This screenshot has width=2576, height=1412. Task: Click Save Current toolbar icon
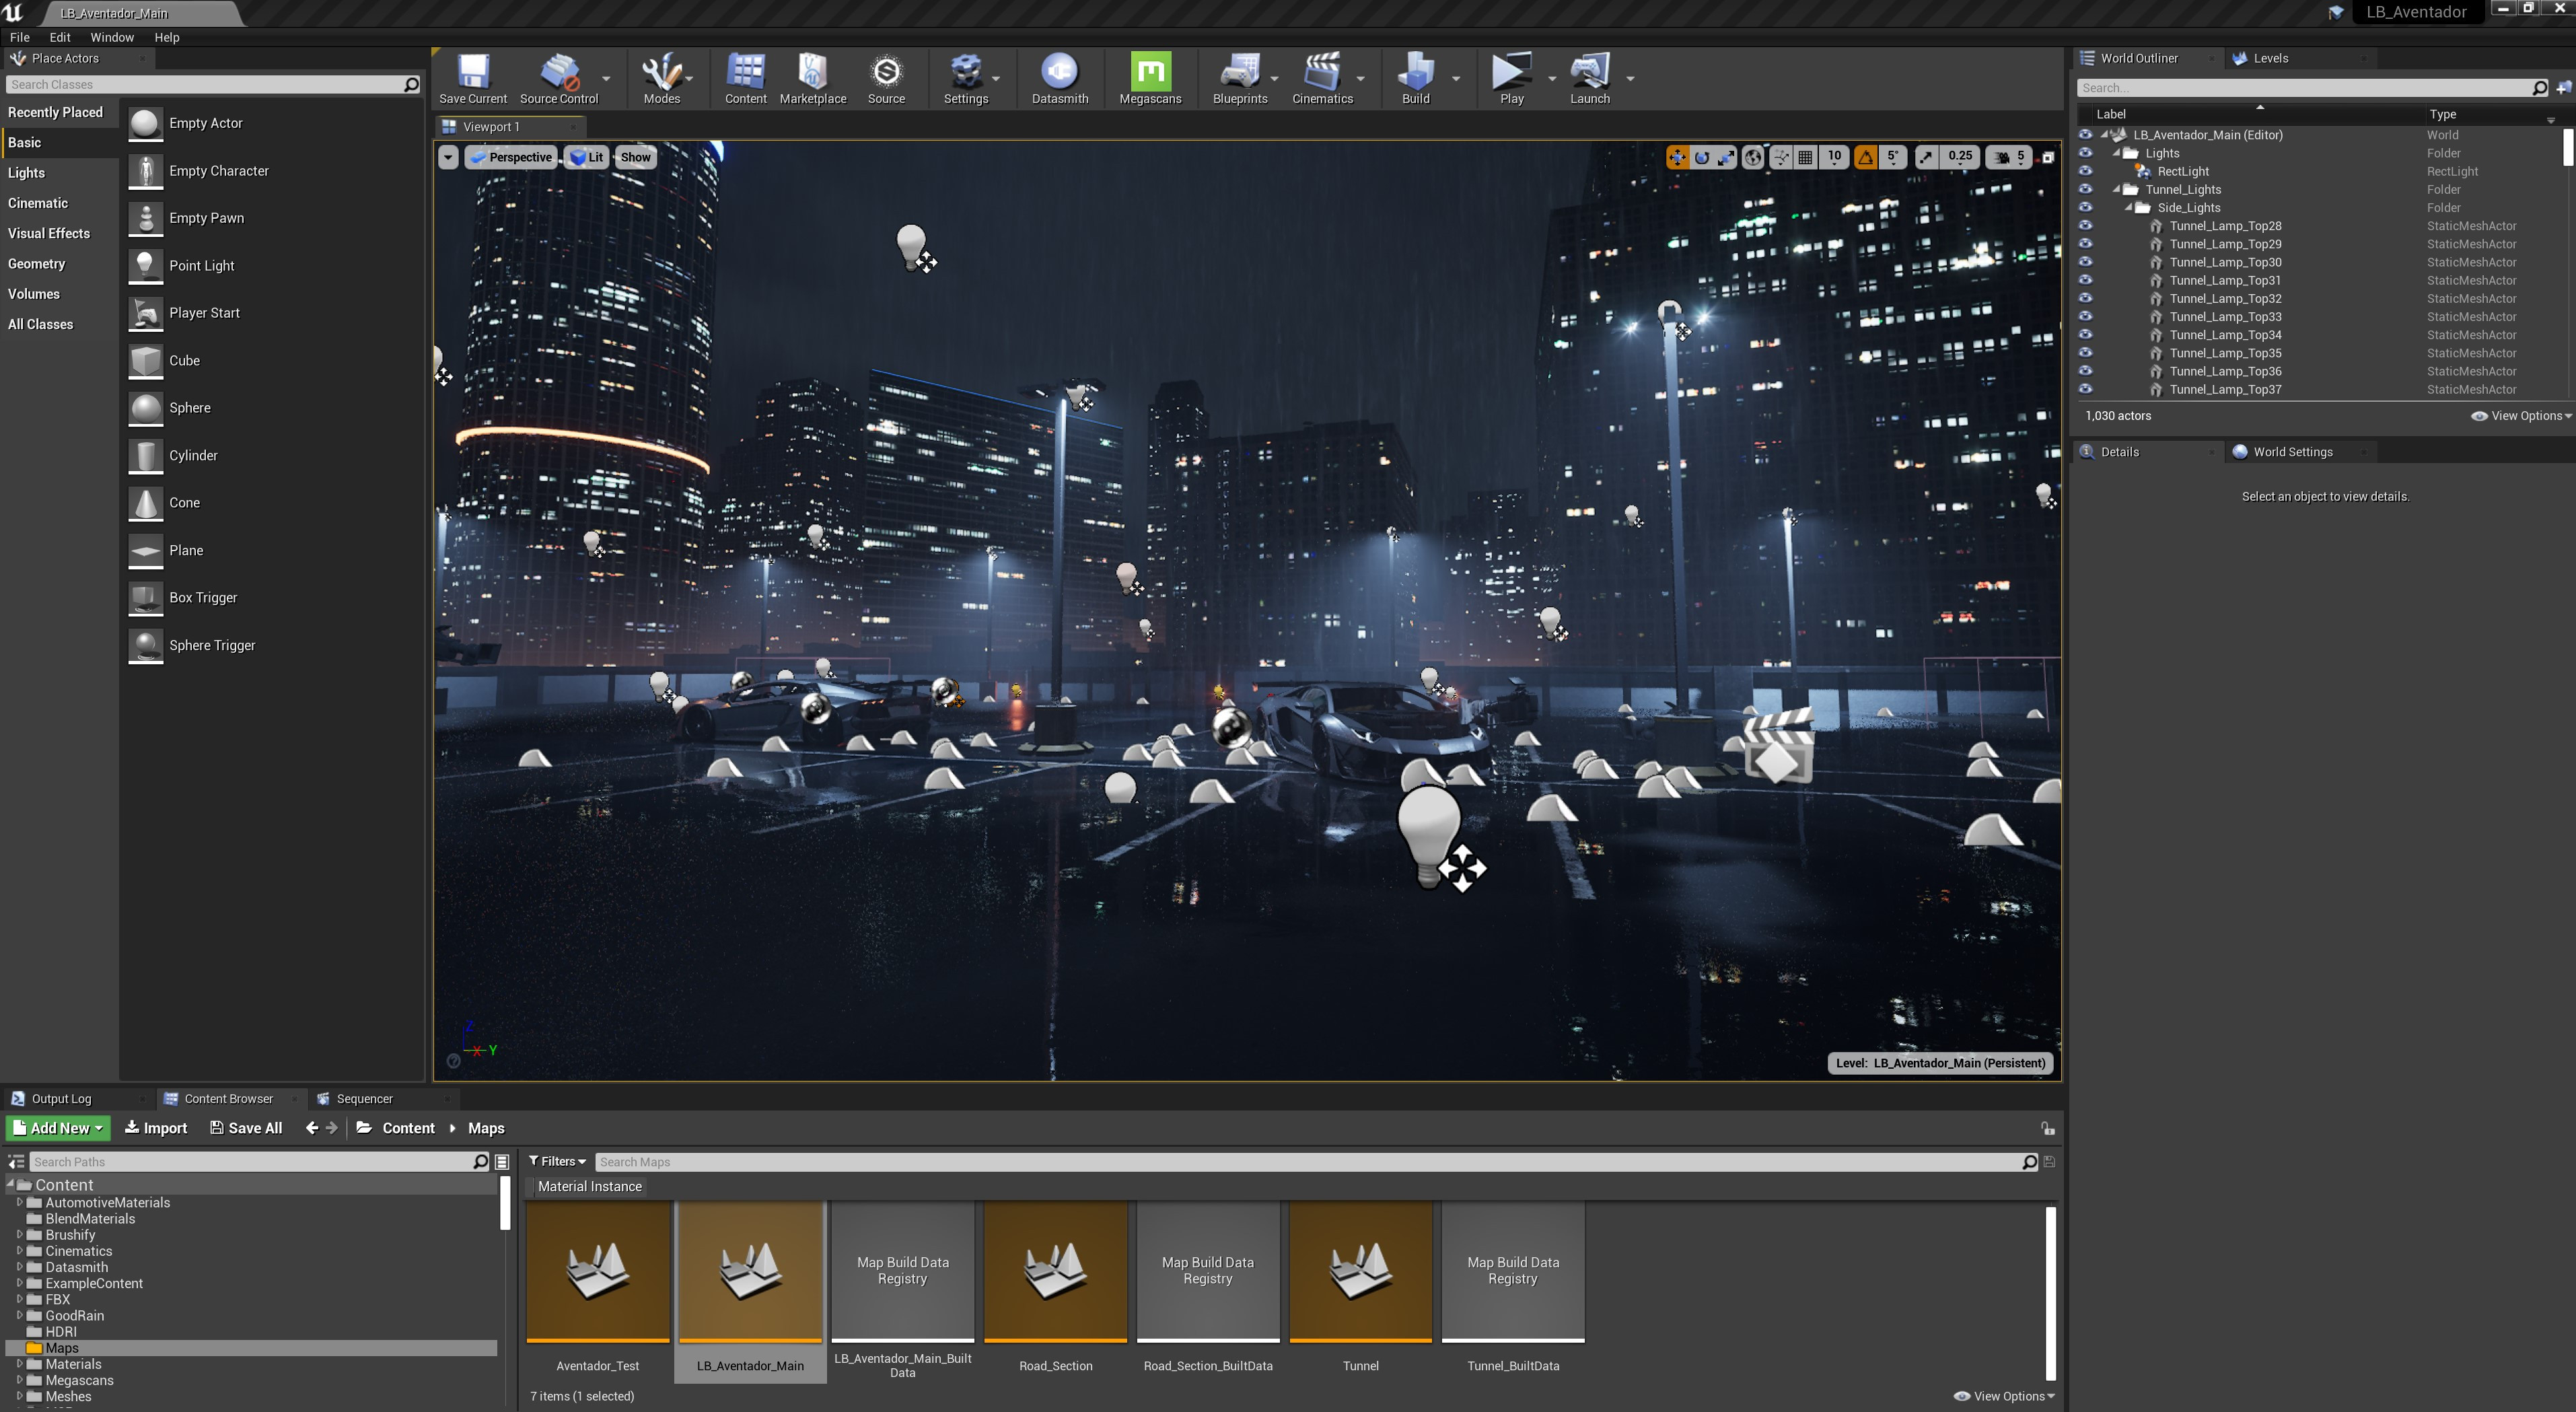pyautogui.click(x=473, y=73)
